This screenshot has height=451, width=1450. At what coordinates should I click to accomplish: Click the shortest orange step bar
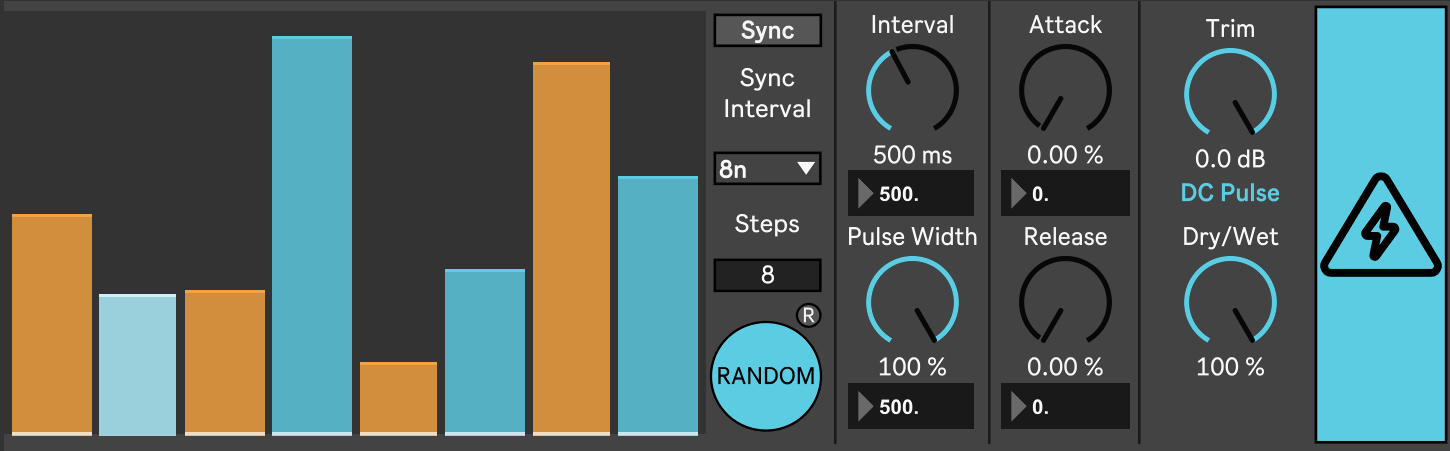pos(398,398)
